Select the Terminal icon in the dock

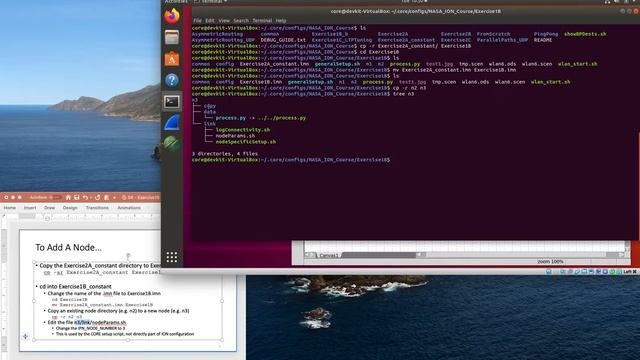172,101
